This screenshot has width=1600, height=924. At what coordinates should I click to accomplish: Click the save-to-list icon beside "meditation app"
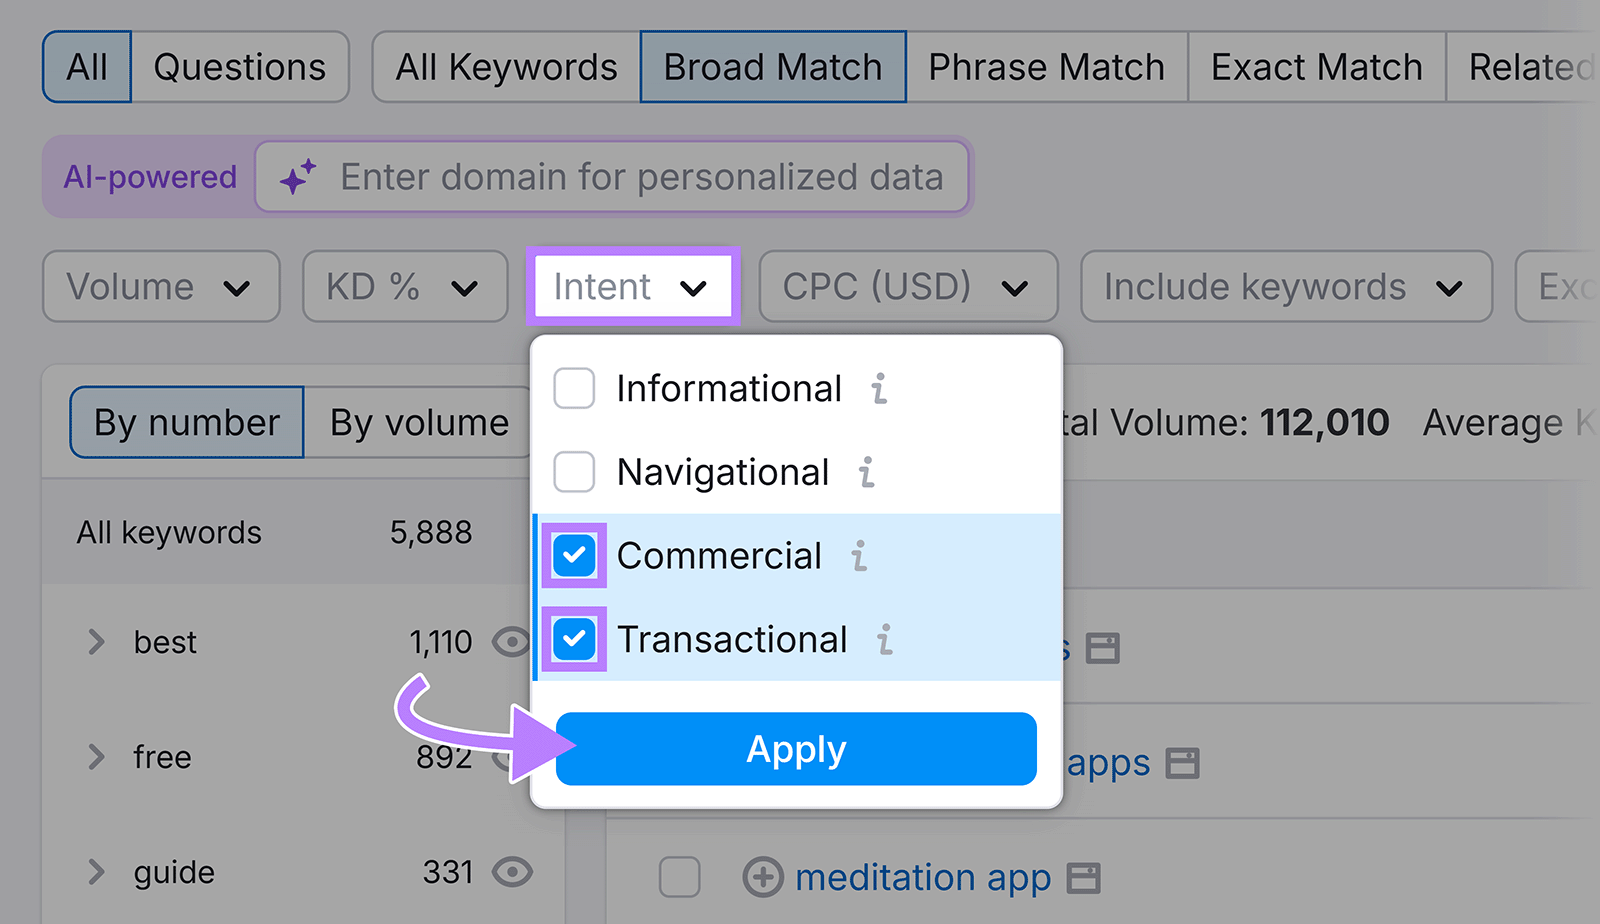pyautogui.click(x=1083, y=877)
